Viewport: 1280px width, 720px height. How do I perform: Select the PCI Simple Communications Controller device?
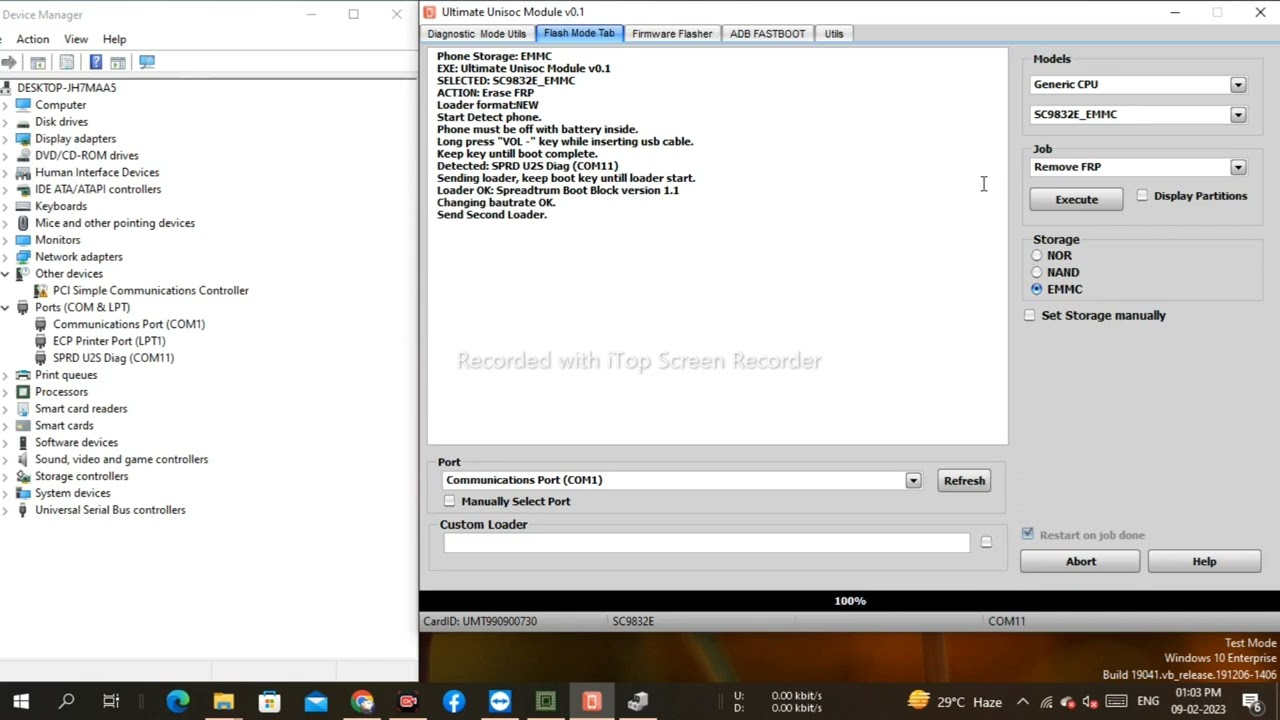(x=150, y=290)
